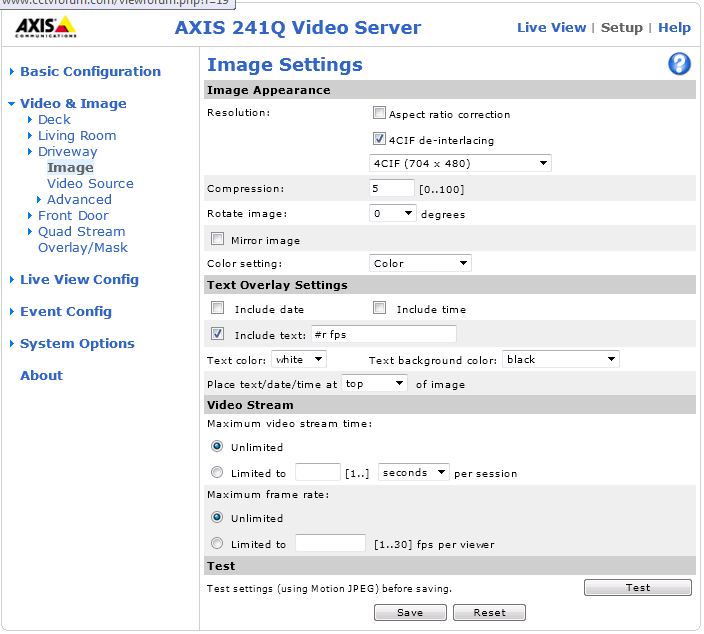The height and width of the screenshot is (634, 704).
Task: Expand the Basic Configuration arrow
Action: [x=12, y=72]
